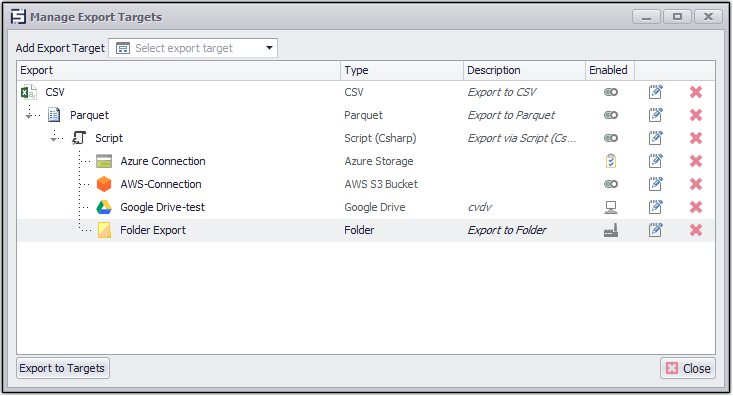
Task: Click the Azure Connection enabled clipboard icon
Action: click(611, 161)
